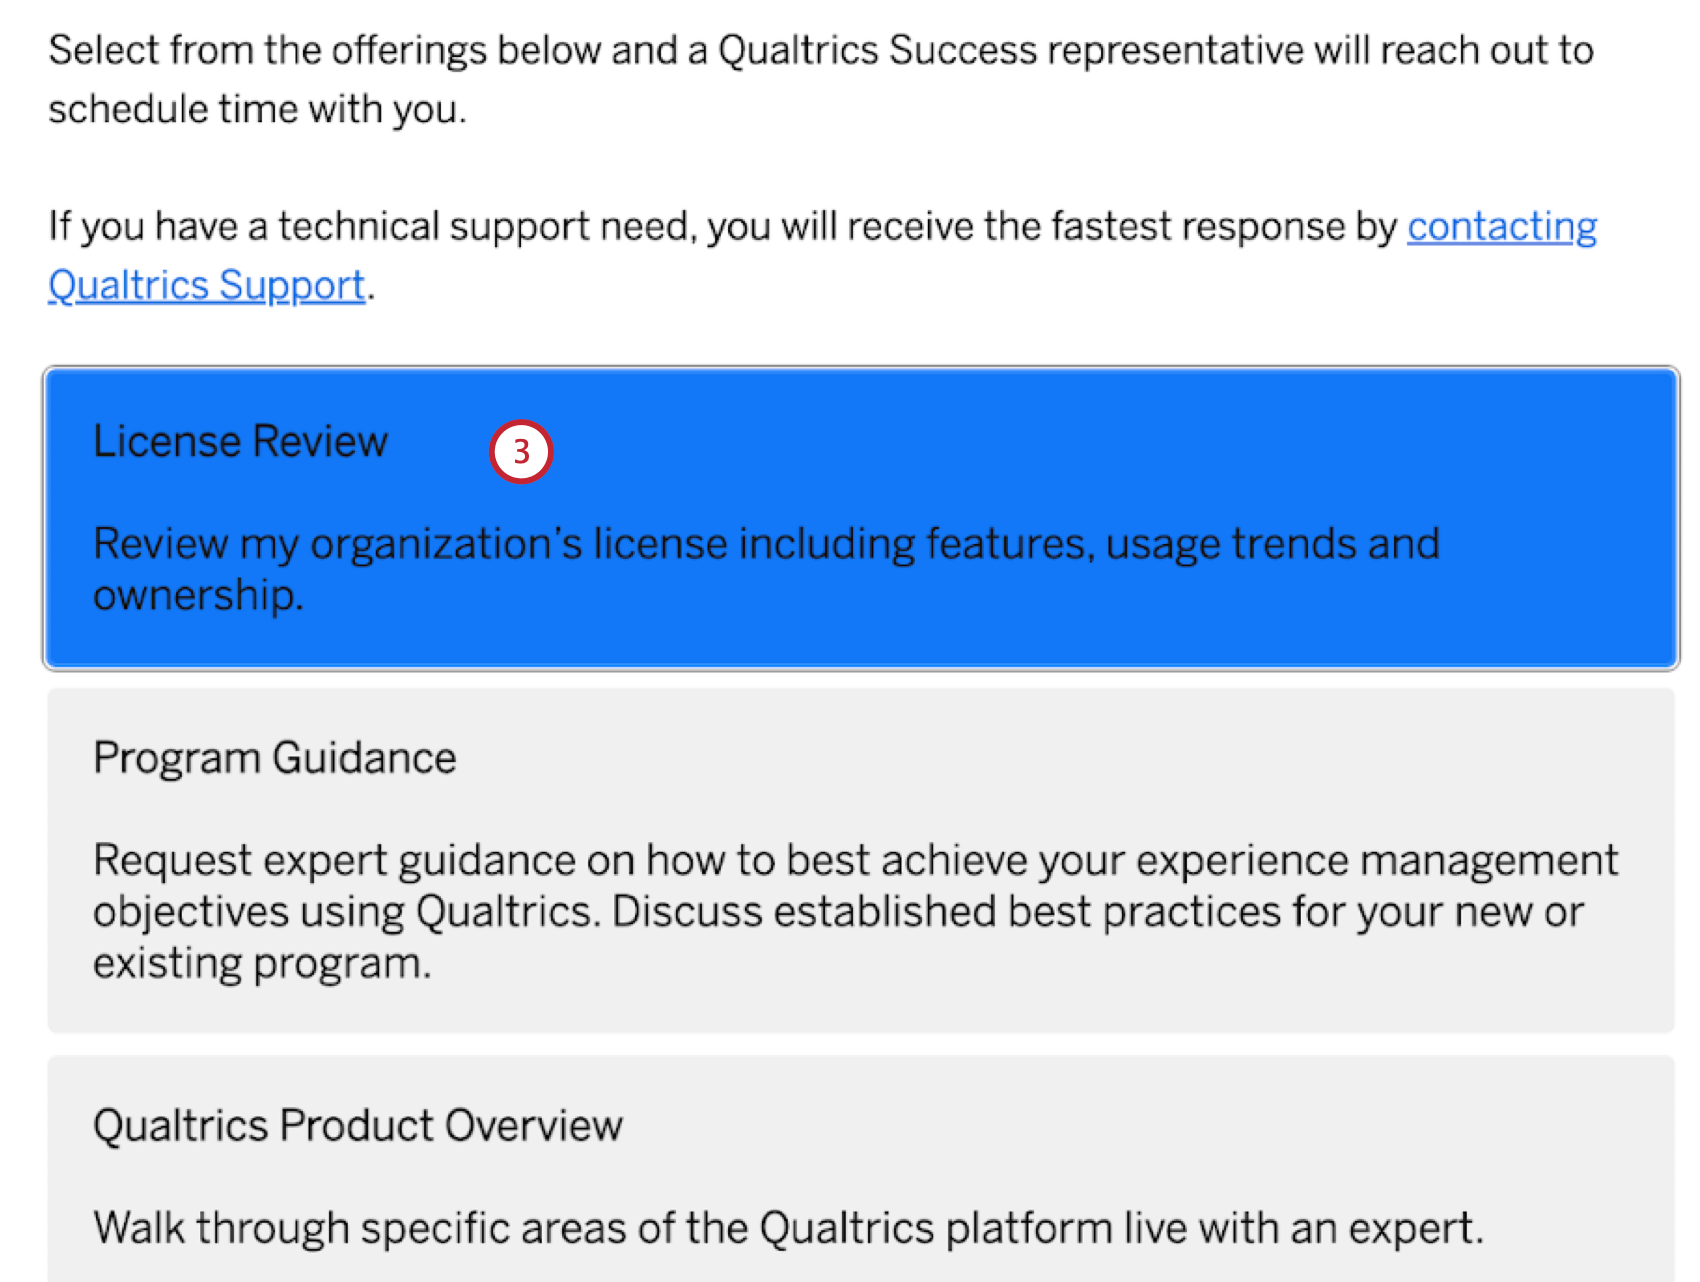
Task: Select the License Review offering card
Action: pos(860,518)
